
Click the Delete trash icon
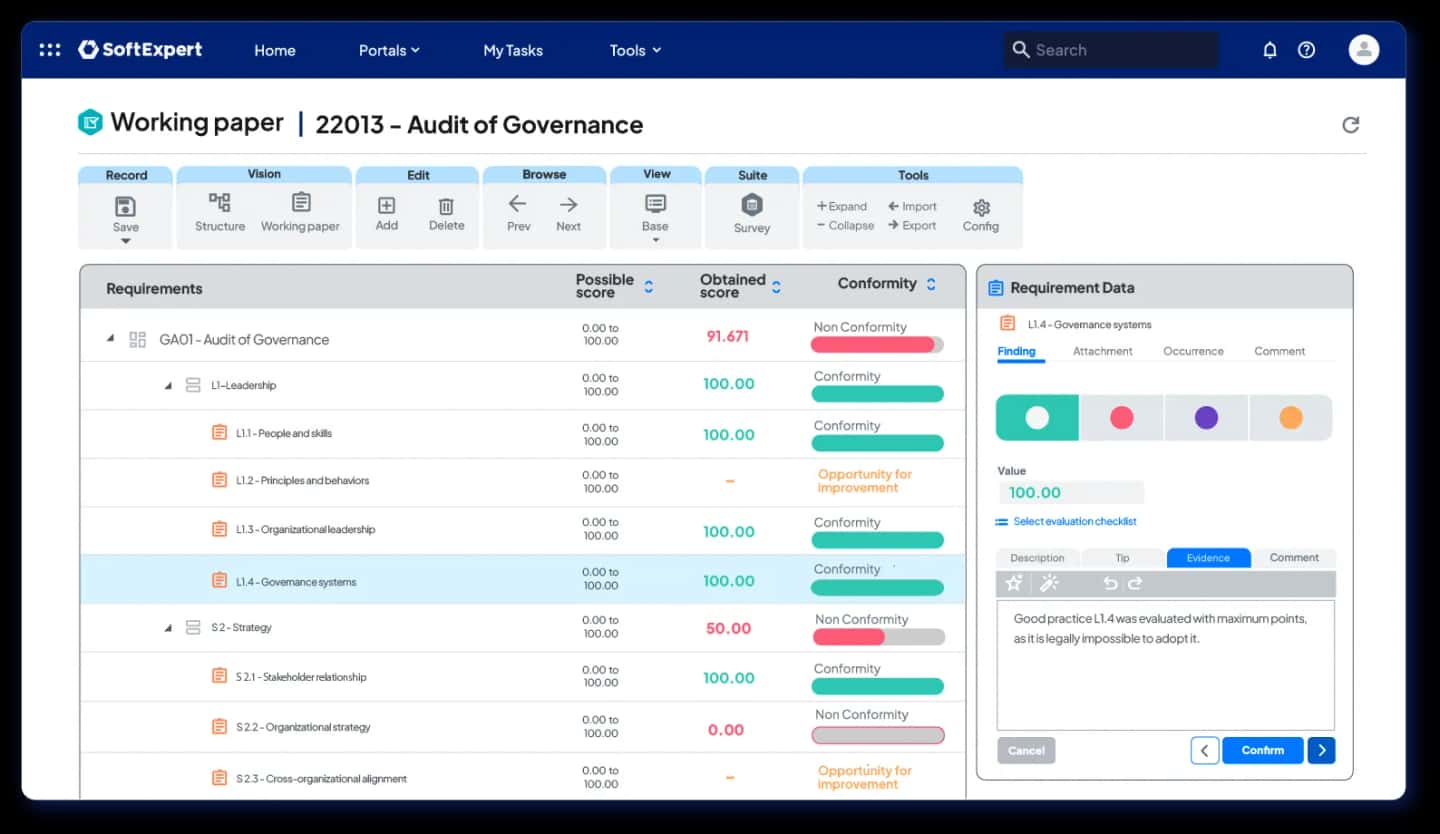pyautogui.click(x=446, y=206)
